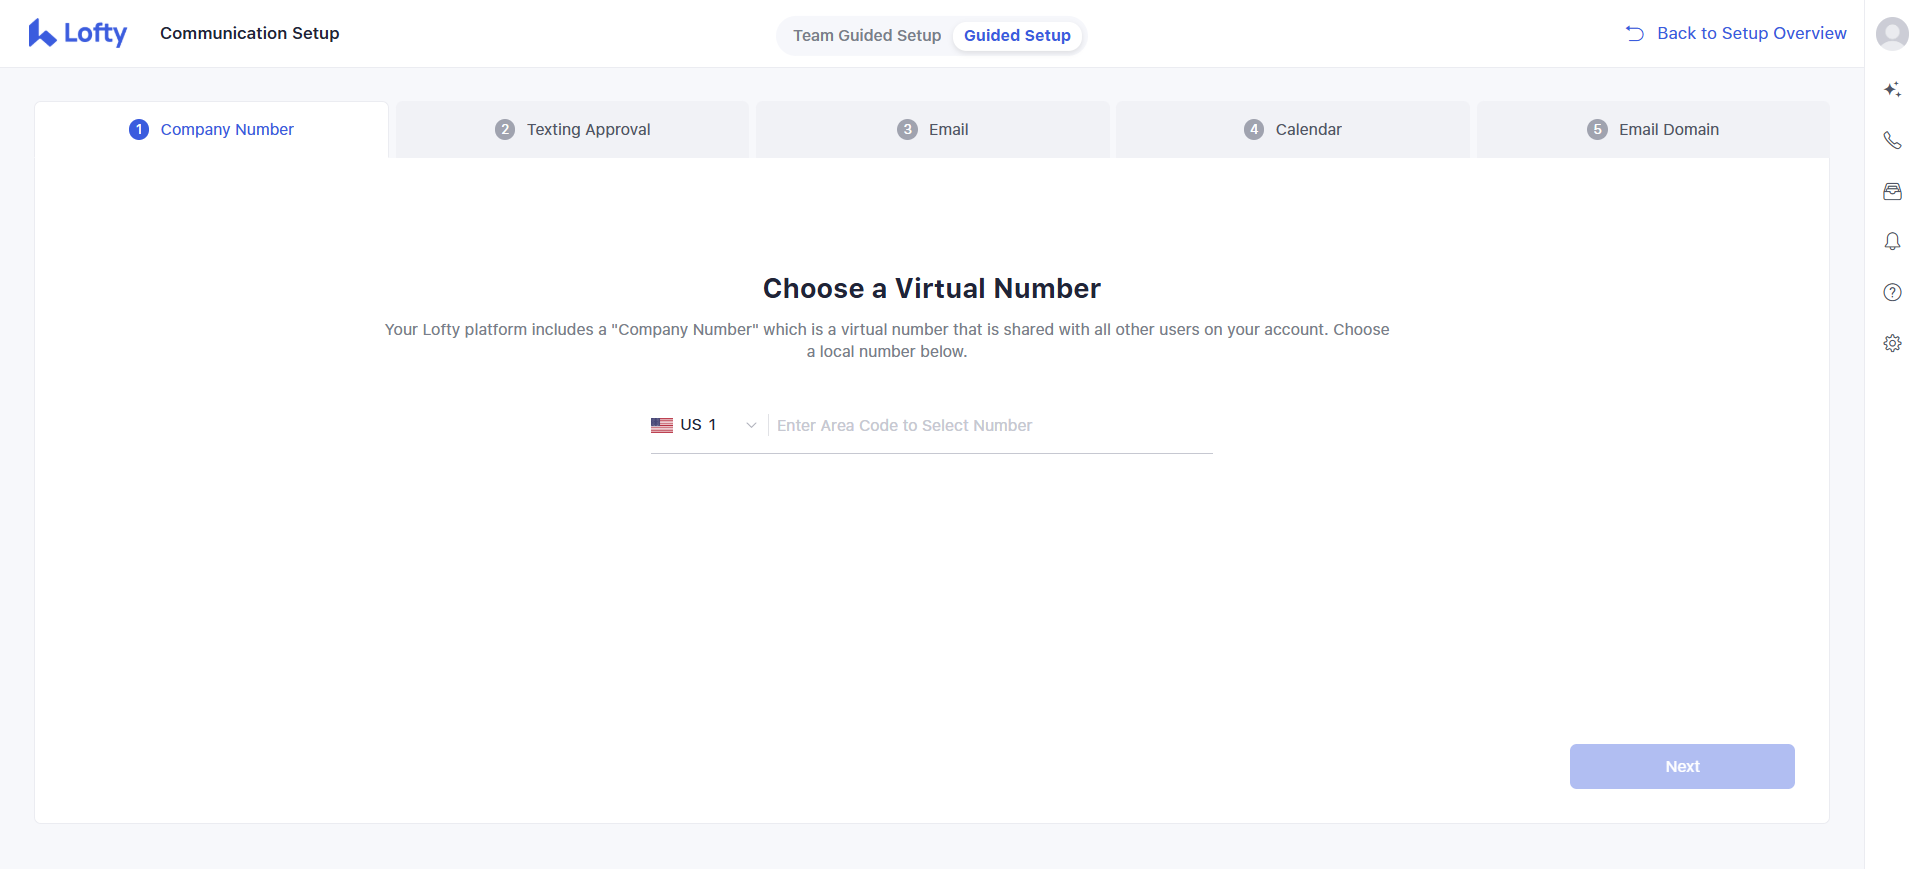
Task: Show notifications via bell icon
Action: click(1892, 242)
